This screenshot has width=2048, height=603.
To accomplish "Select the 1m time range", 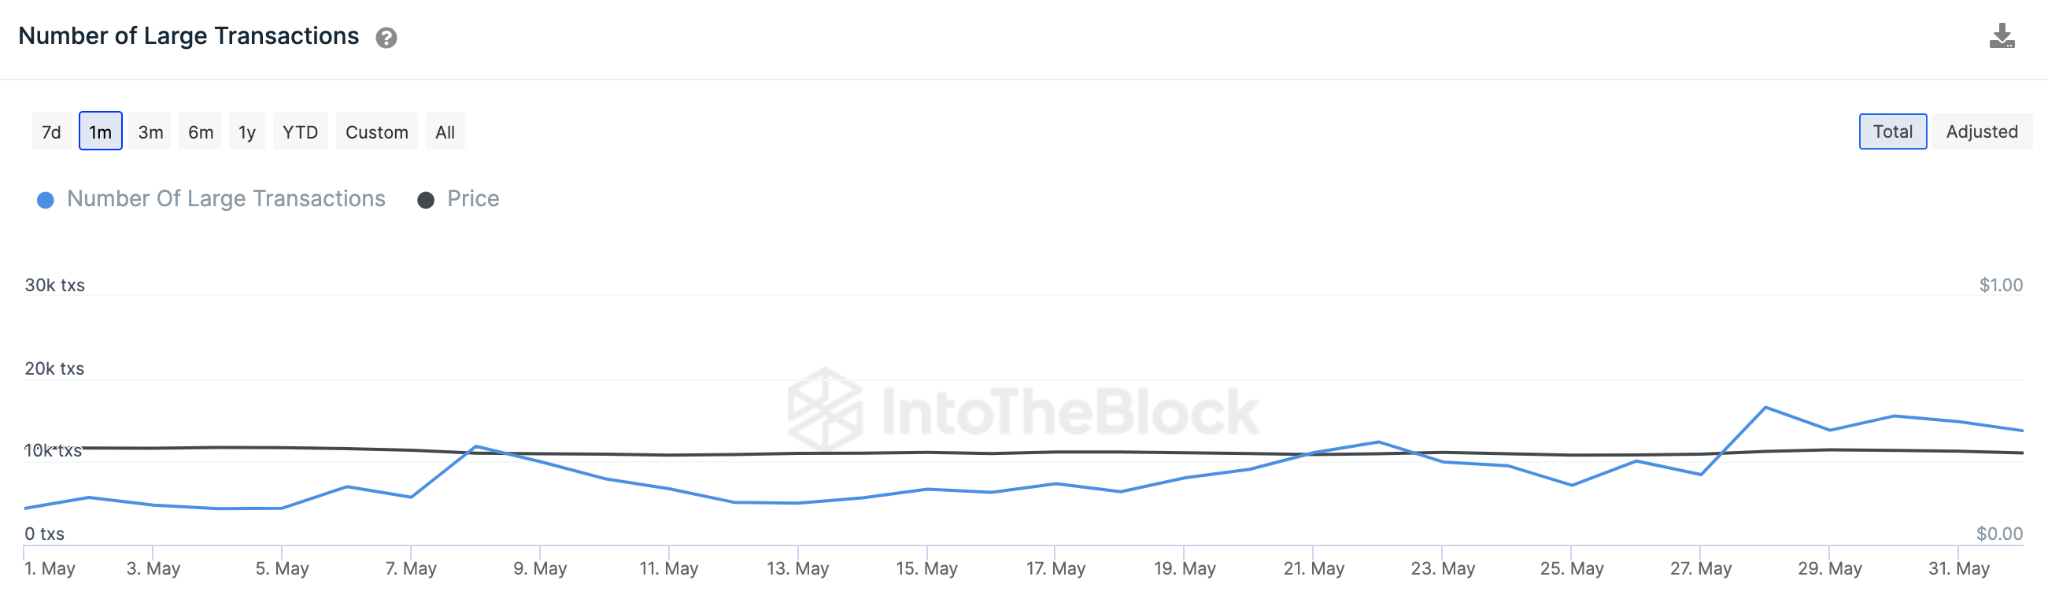I will 100,132.
